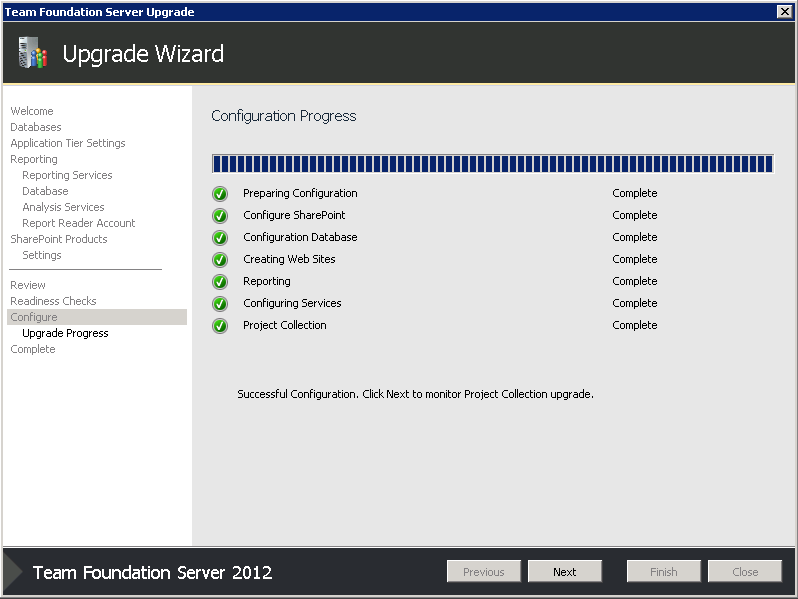
Task: Click the Configure SharePoint label
Action: point(294,215)
